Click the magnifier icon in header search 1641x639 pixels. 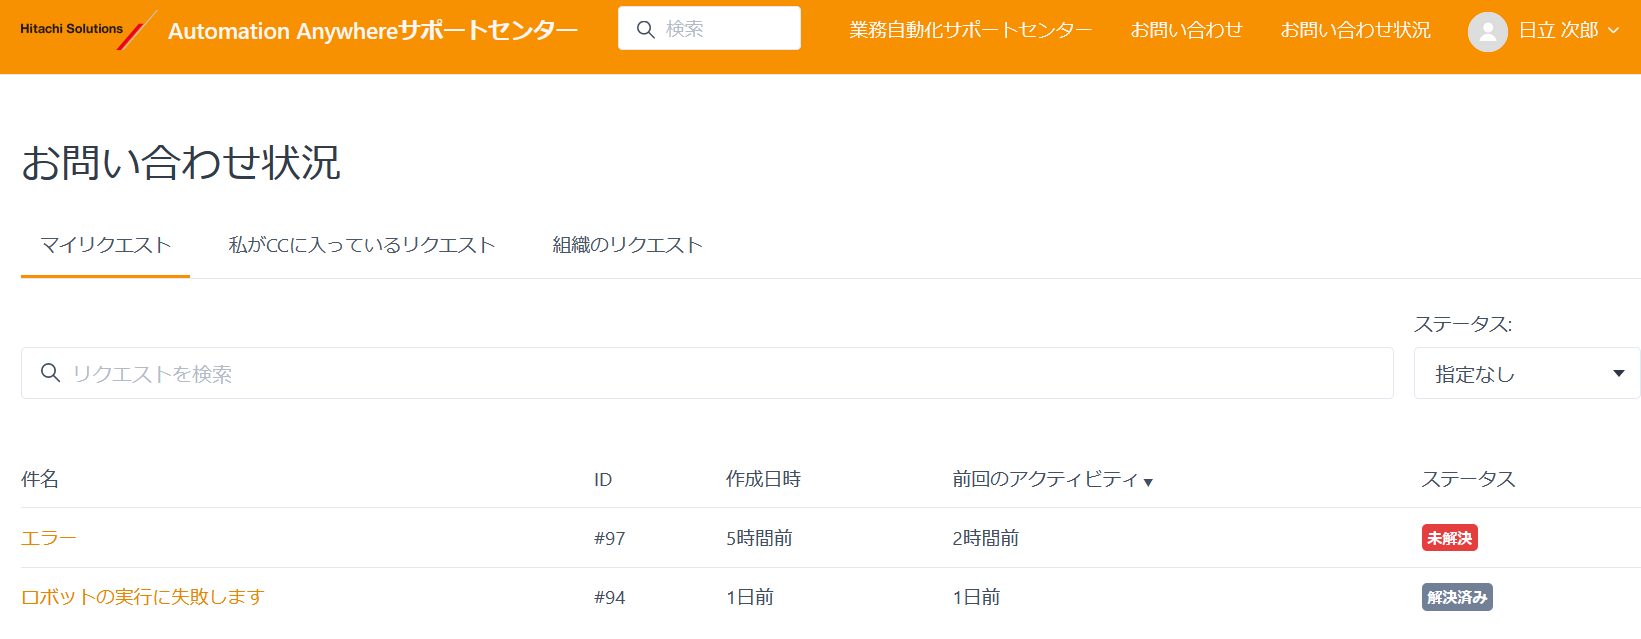(x=646, y=29)
